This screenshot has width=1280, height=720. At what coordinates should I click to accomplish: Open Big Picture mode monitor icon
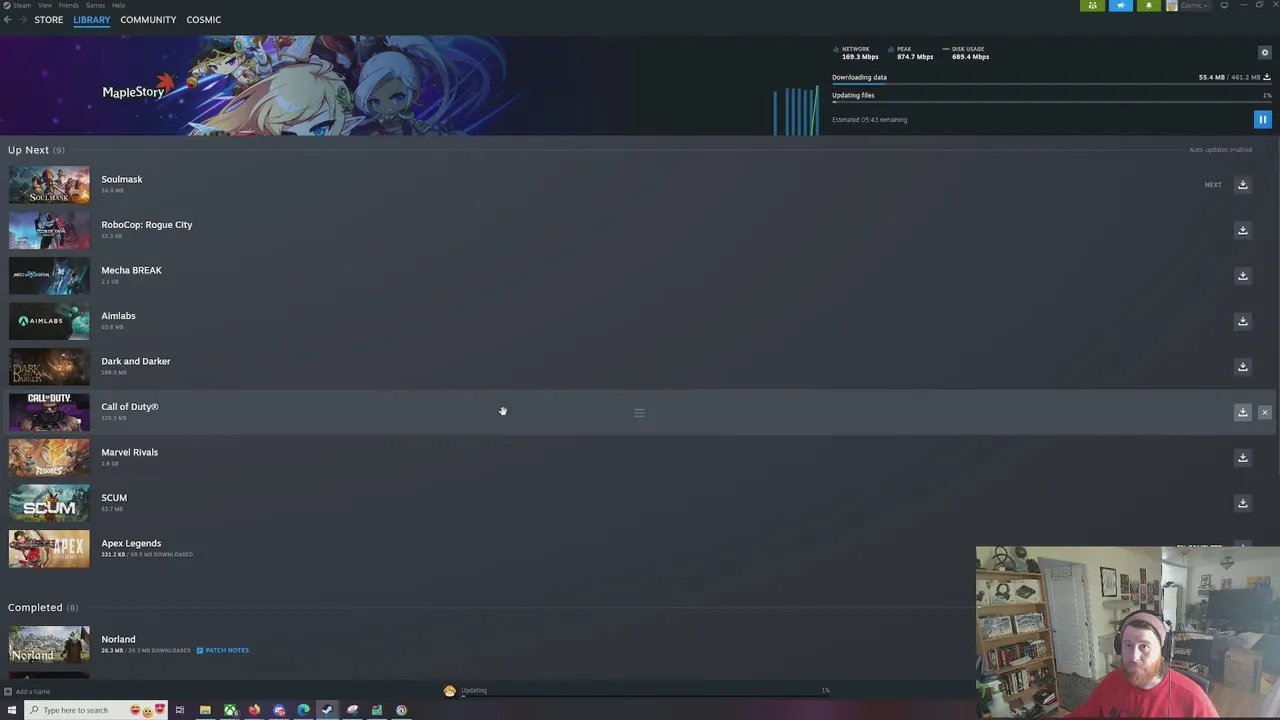pos(1224,5)
